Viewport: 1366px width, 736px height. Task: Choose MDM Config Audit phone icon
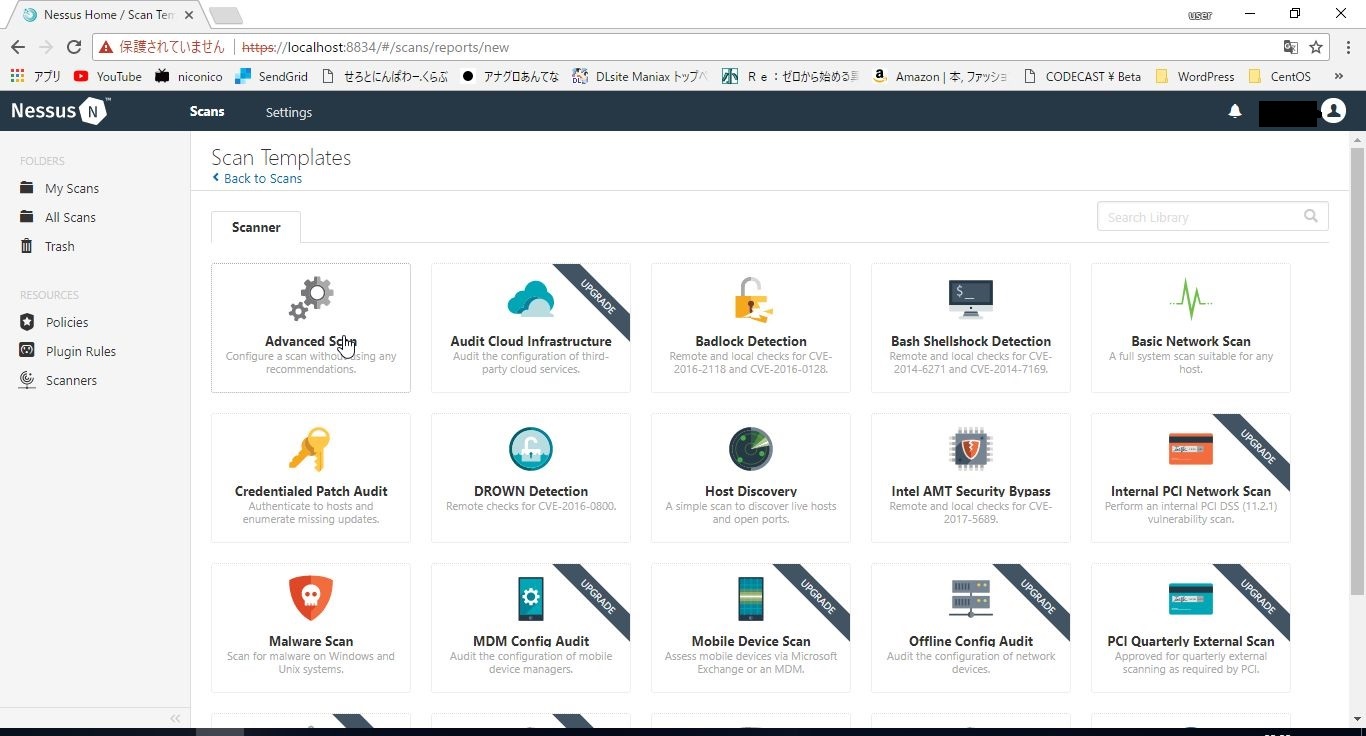(x=530, y=599)
